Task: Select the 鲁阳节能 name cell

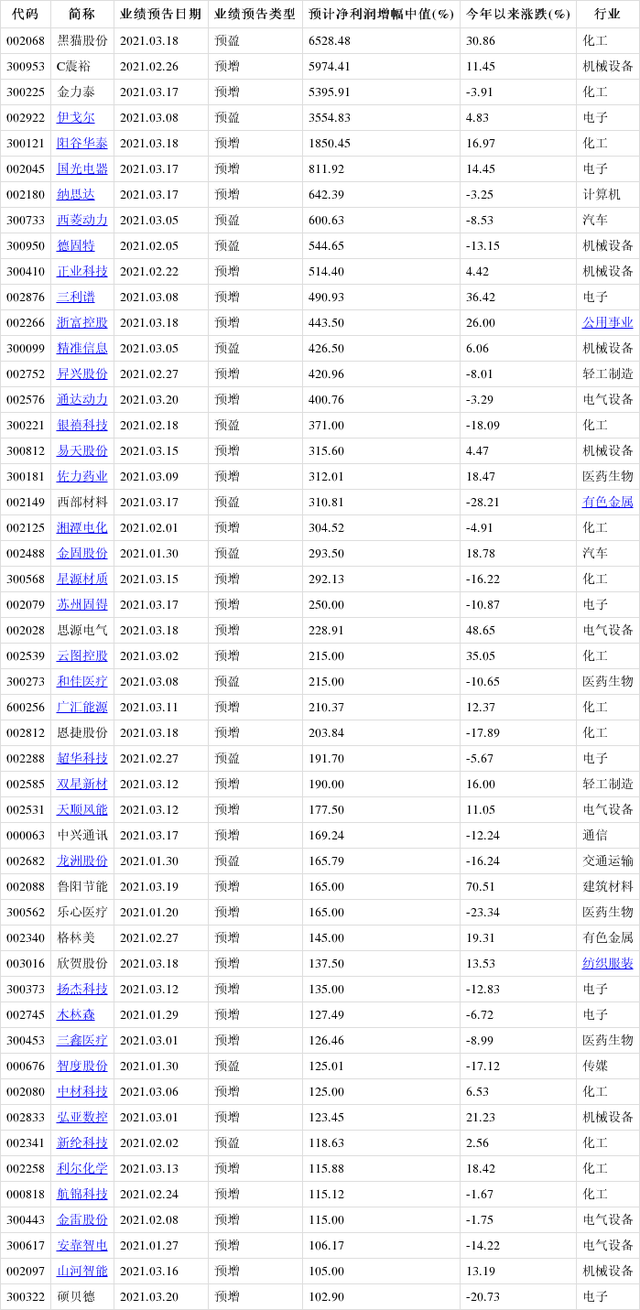Action: 82,886
